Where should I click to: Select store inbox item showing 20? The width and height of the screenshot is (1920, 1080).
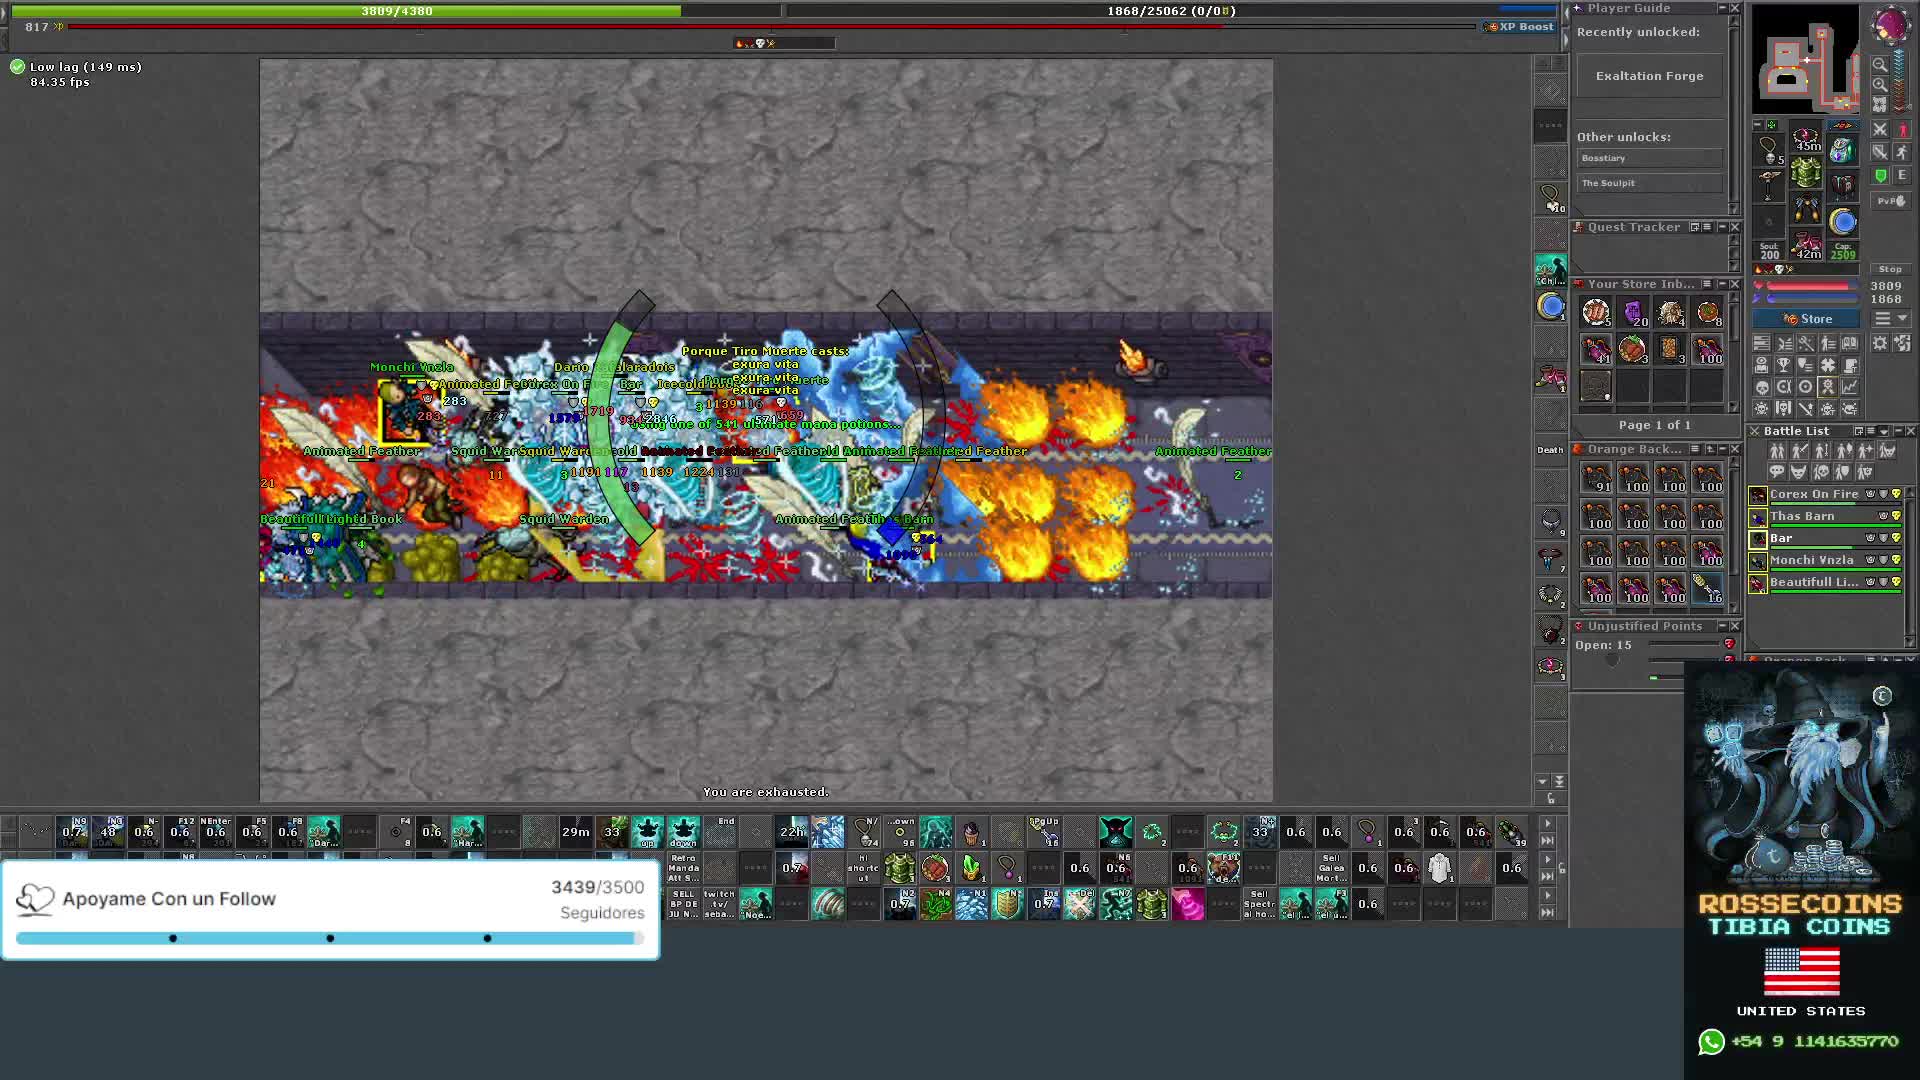pos(1633,313)
